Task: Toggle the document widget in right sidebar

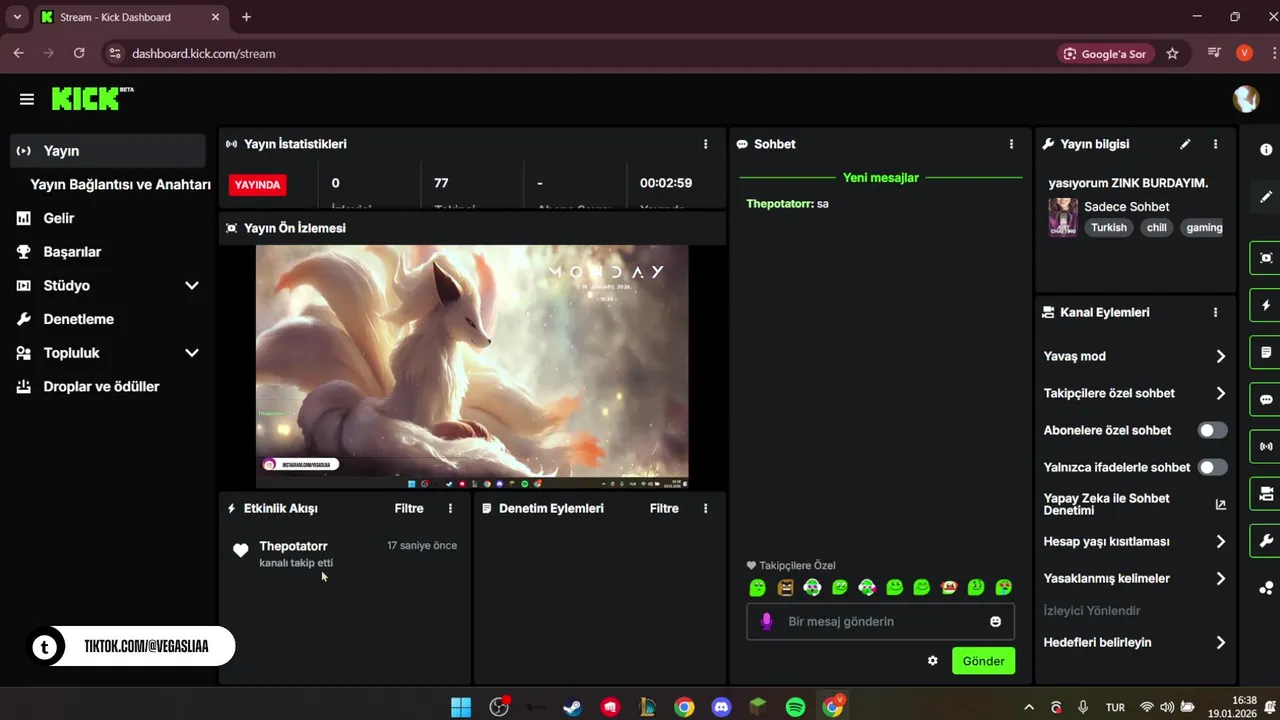Action: pyautogui.click(x=1266, y=352)
